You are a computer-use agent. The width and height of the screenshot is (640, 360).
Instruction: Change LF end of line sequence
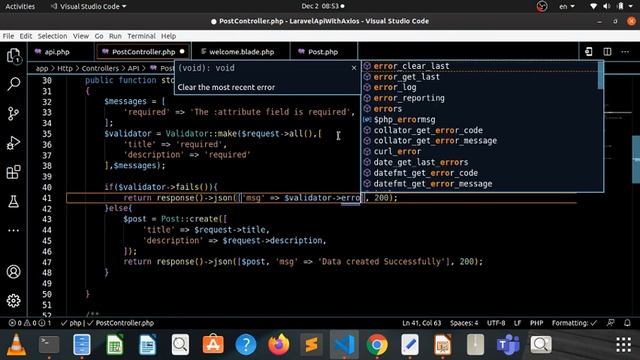tap(517, 323)
